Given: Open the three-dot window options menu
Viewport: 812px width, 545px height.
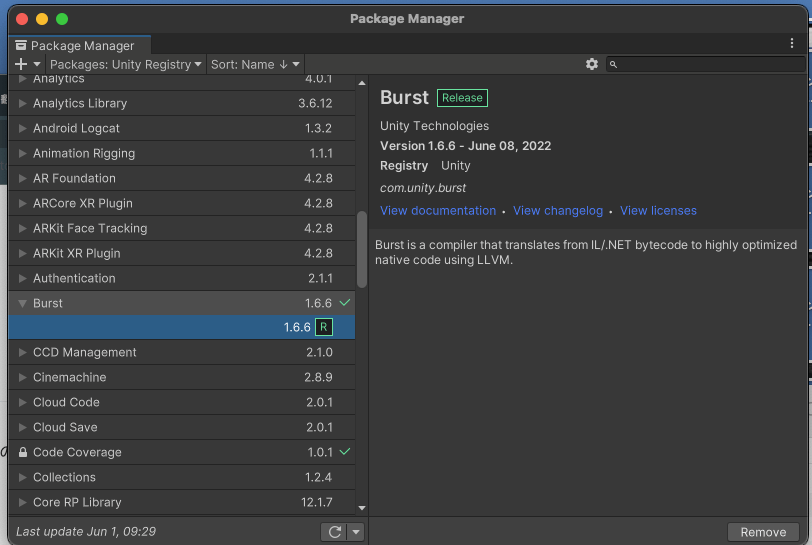Looking at the screenshot, I should [792, 43].
